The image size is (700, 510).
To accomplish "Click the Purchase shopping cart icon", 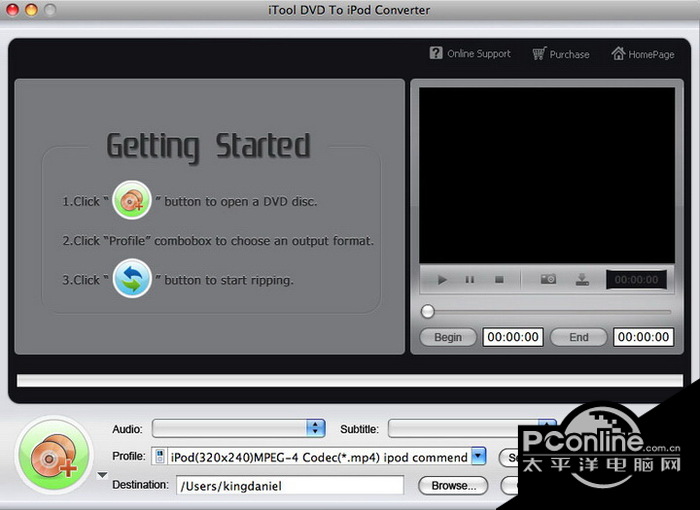I will (x=539, y=54).
